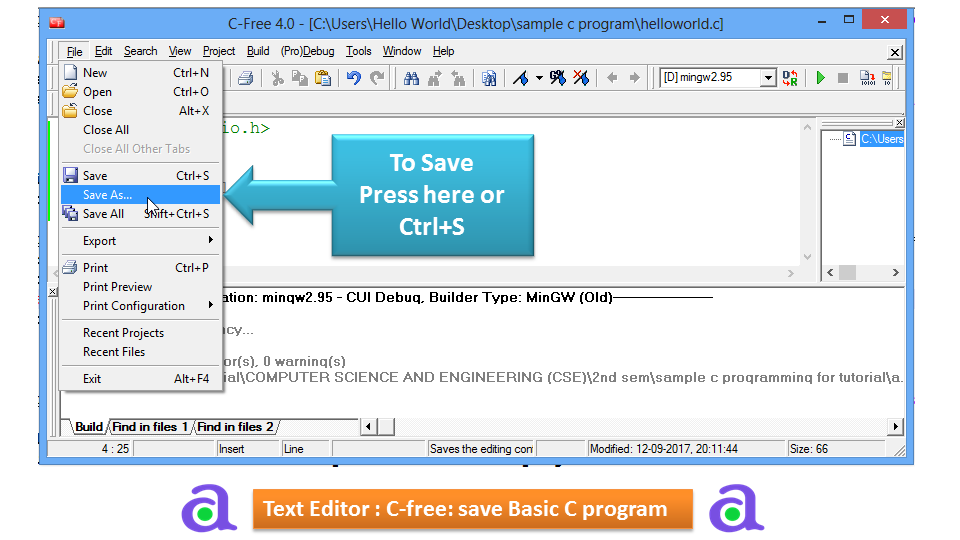960x540 pixels.
Task: Click the Find Next binoculars icon
Action: (435, 78)
